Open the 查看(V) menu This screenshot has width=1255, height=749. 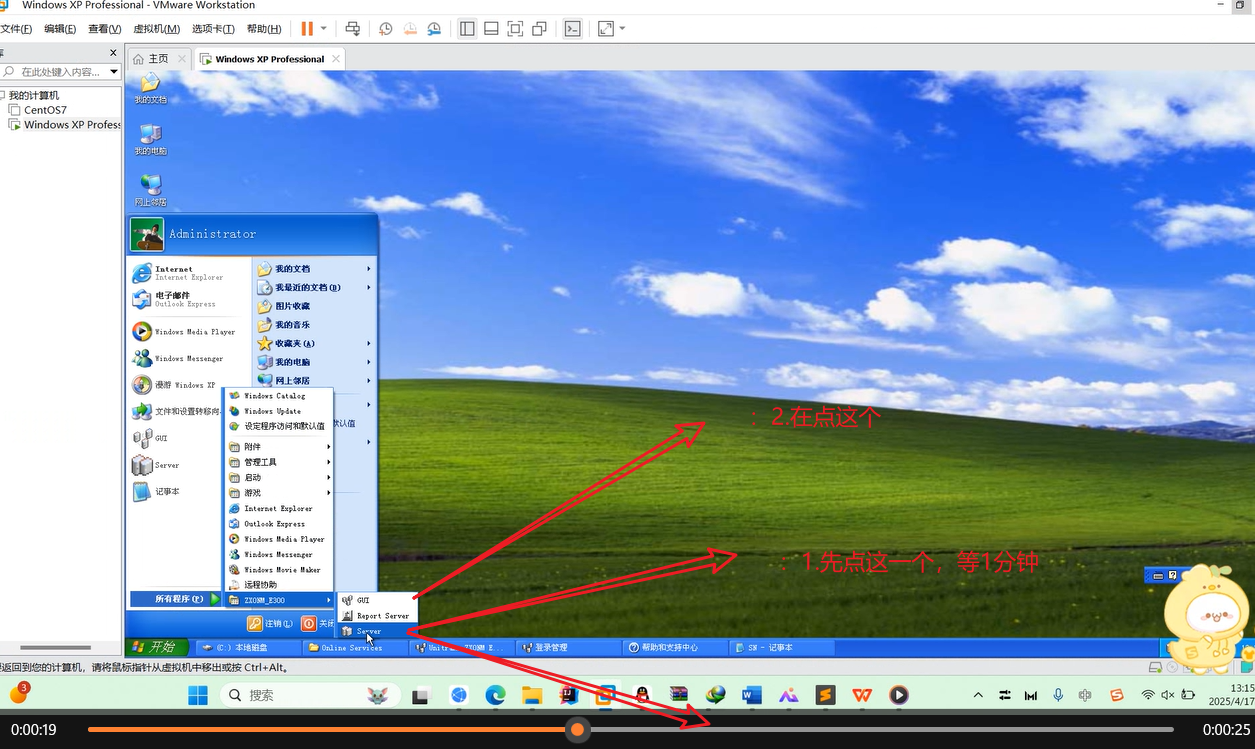[x=105, y=29]
